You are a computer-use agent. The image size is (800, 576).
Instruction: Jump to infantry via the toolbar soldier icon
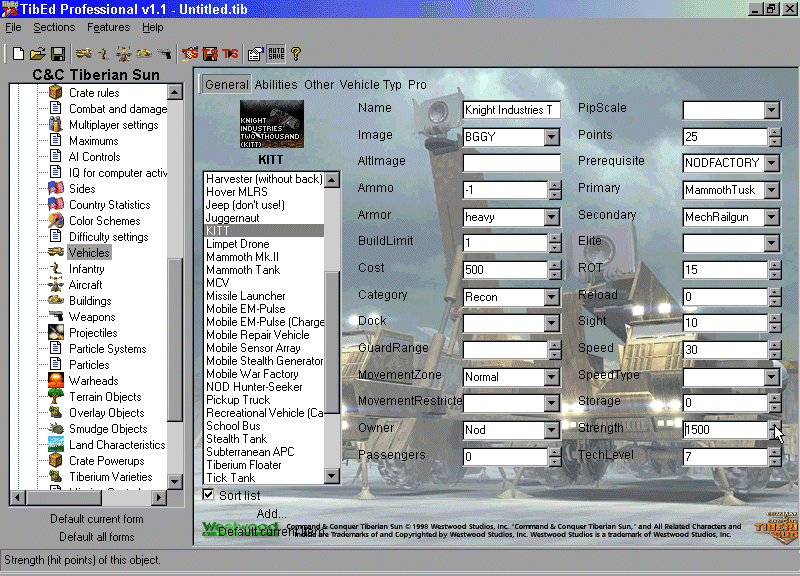(104, 54)
